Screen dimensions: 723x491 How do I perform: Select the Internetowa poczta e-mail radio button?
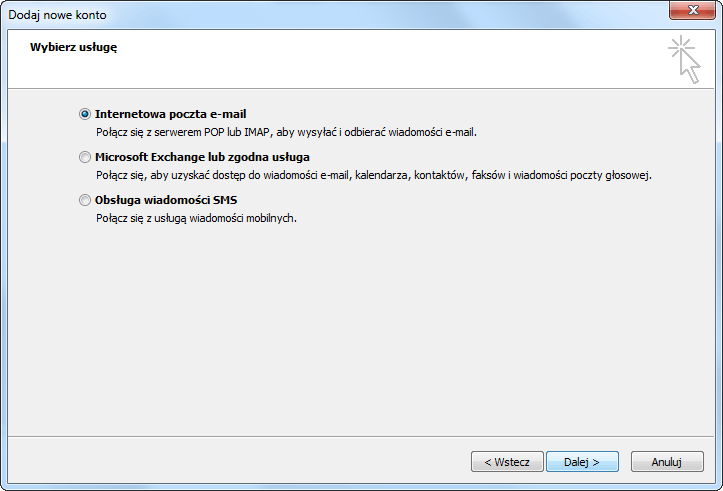85,114
